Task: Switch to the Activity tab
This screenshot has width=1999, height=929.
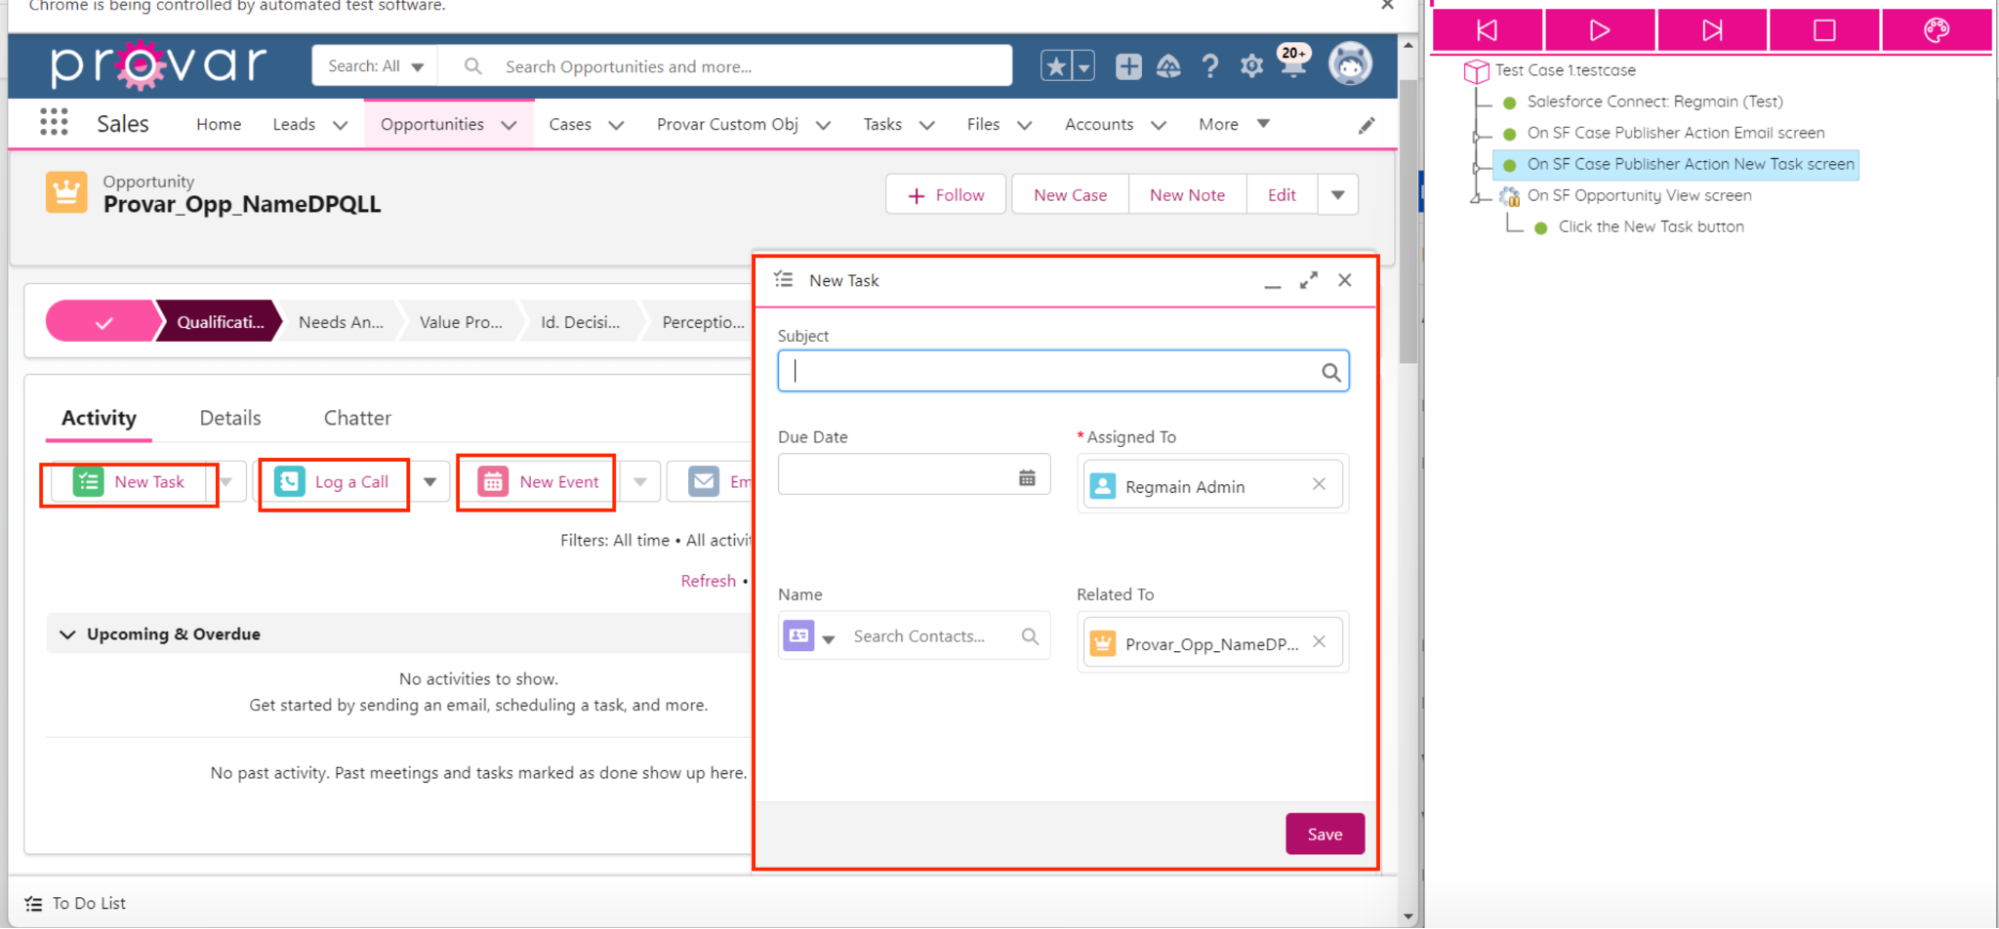Action: point(99,418)
